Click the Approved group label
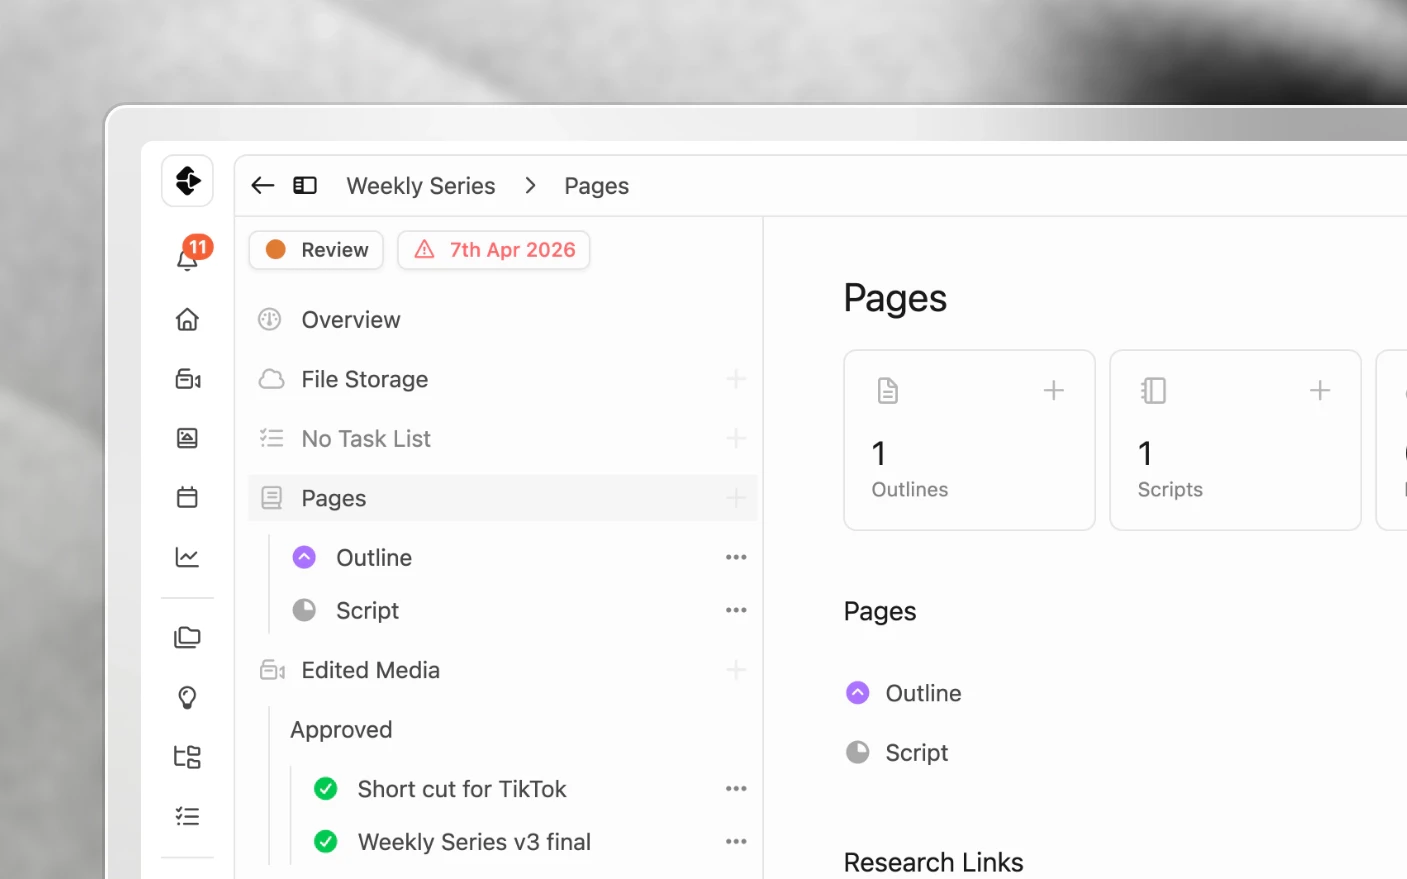1407x879 pixels. (x=341, y=730)
